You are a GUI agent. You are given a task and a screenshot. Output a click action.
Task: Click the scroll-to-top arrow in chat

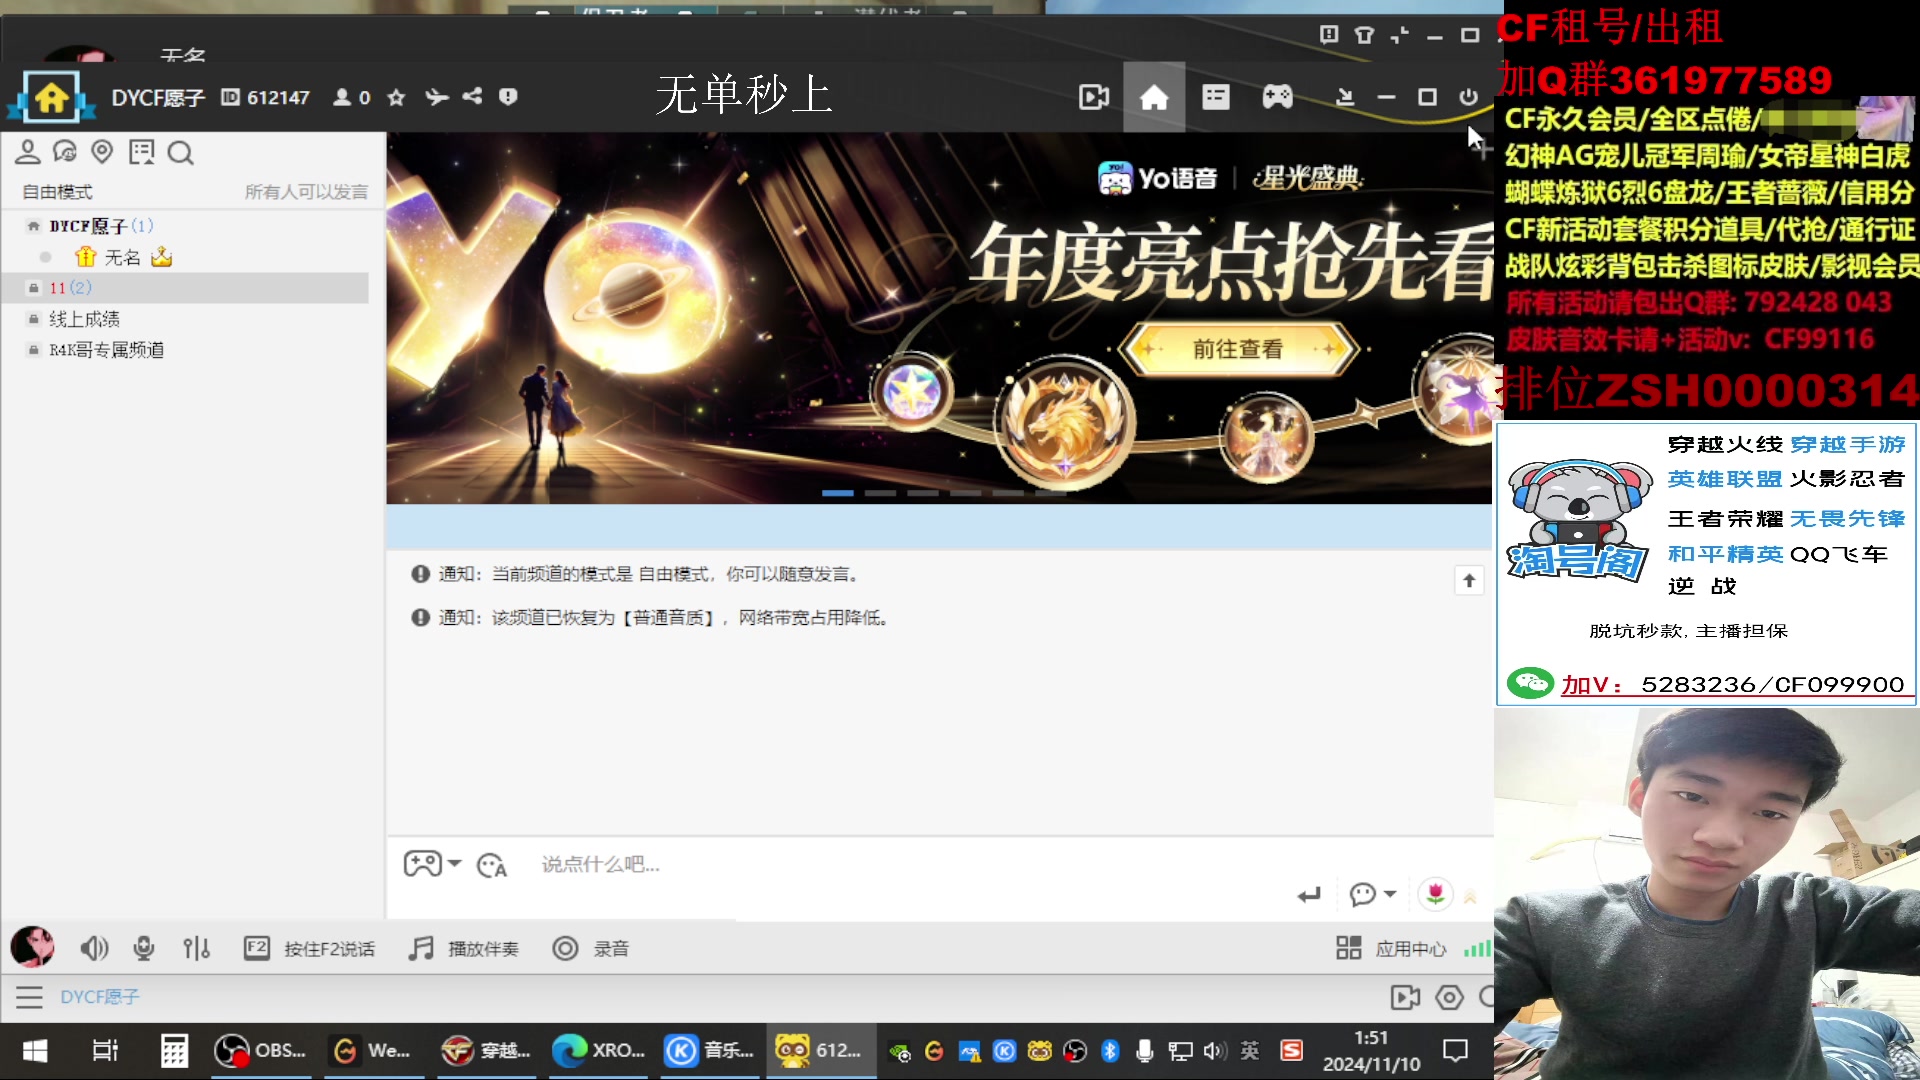tap(1469, 581)
